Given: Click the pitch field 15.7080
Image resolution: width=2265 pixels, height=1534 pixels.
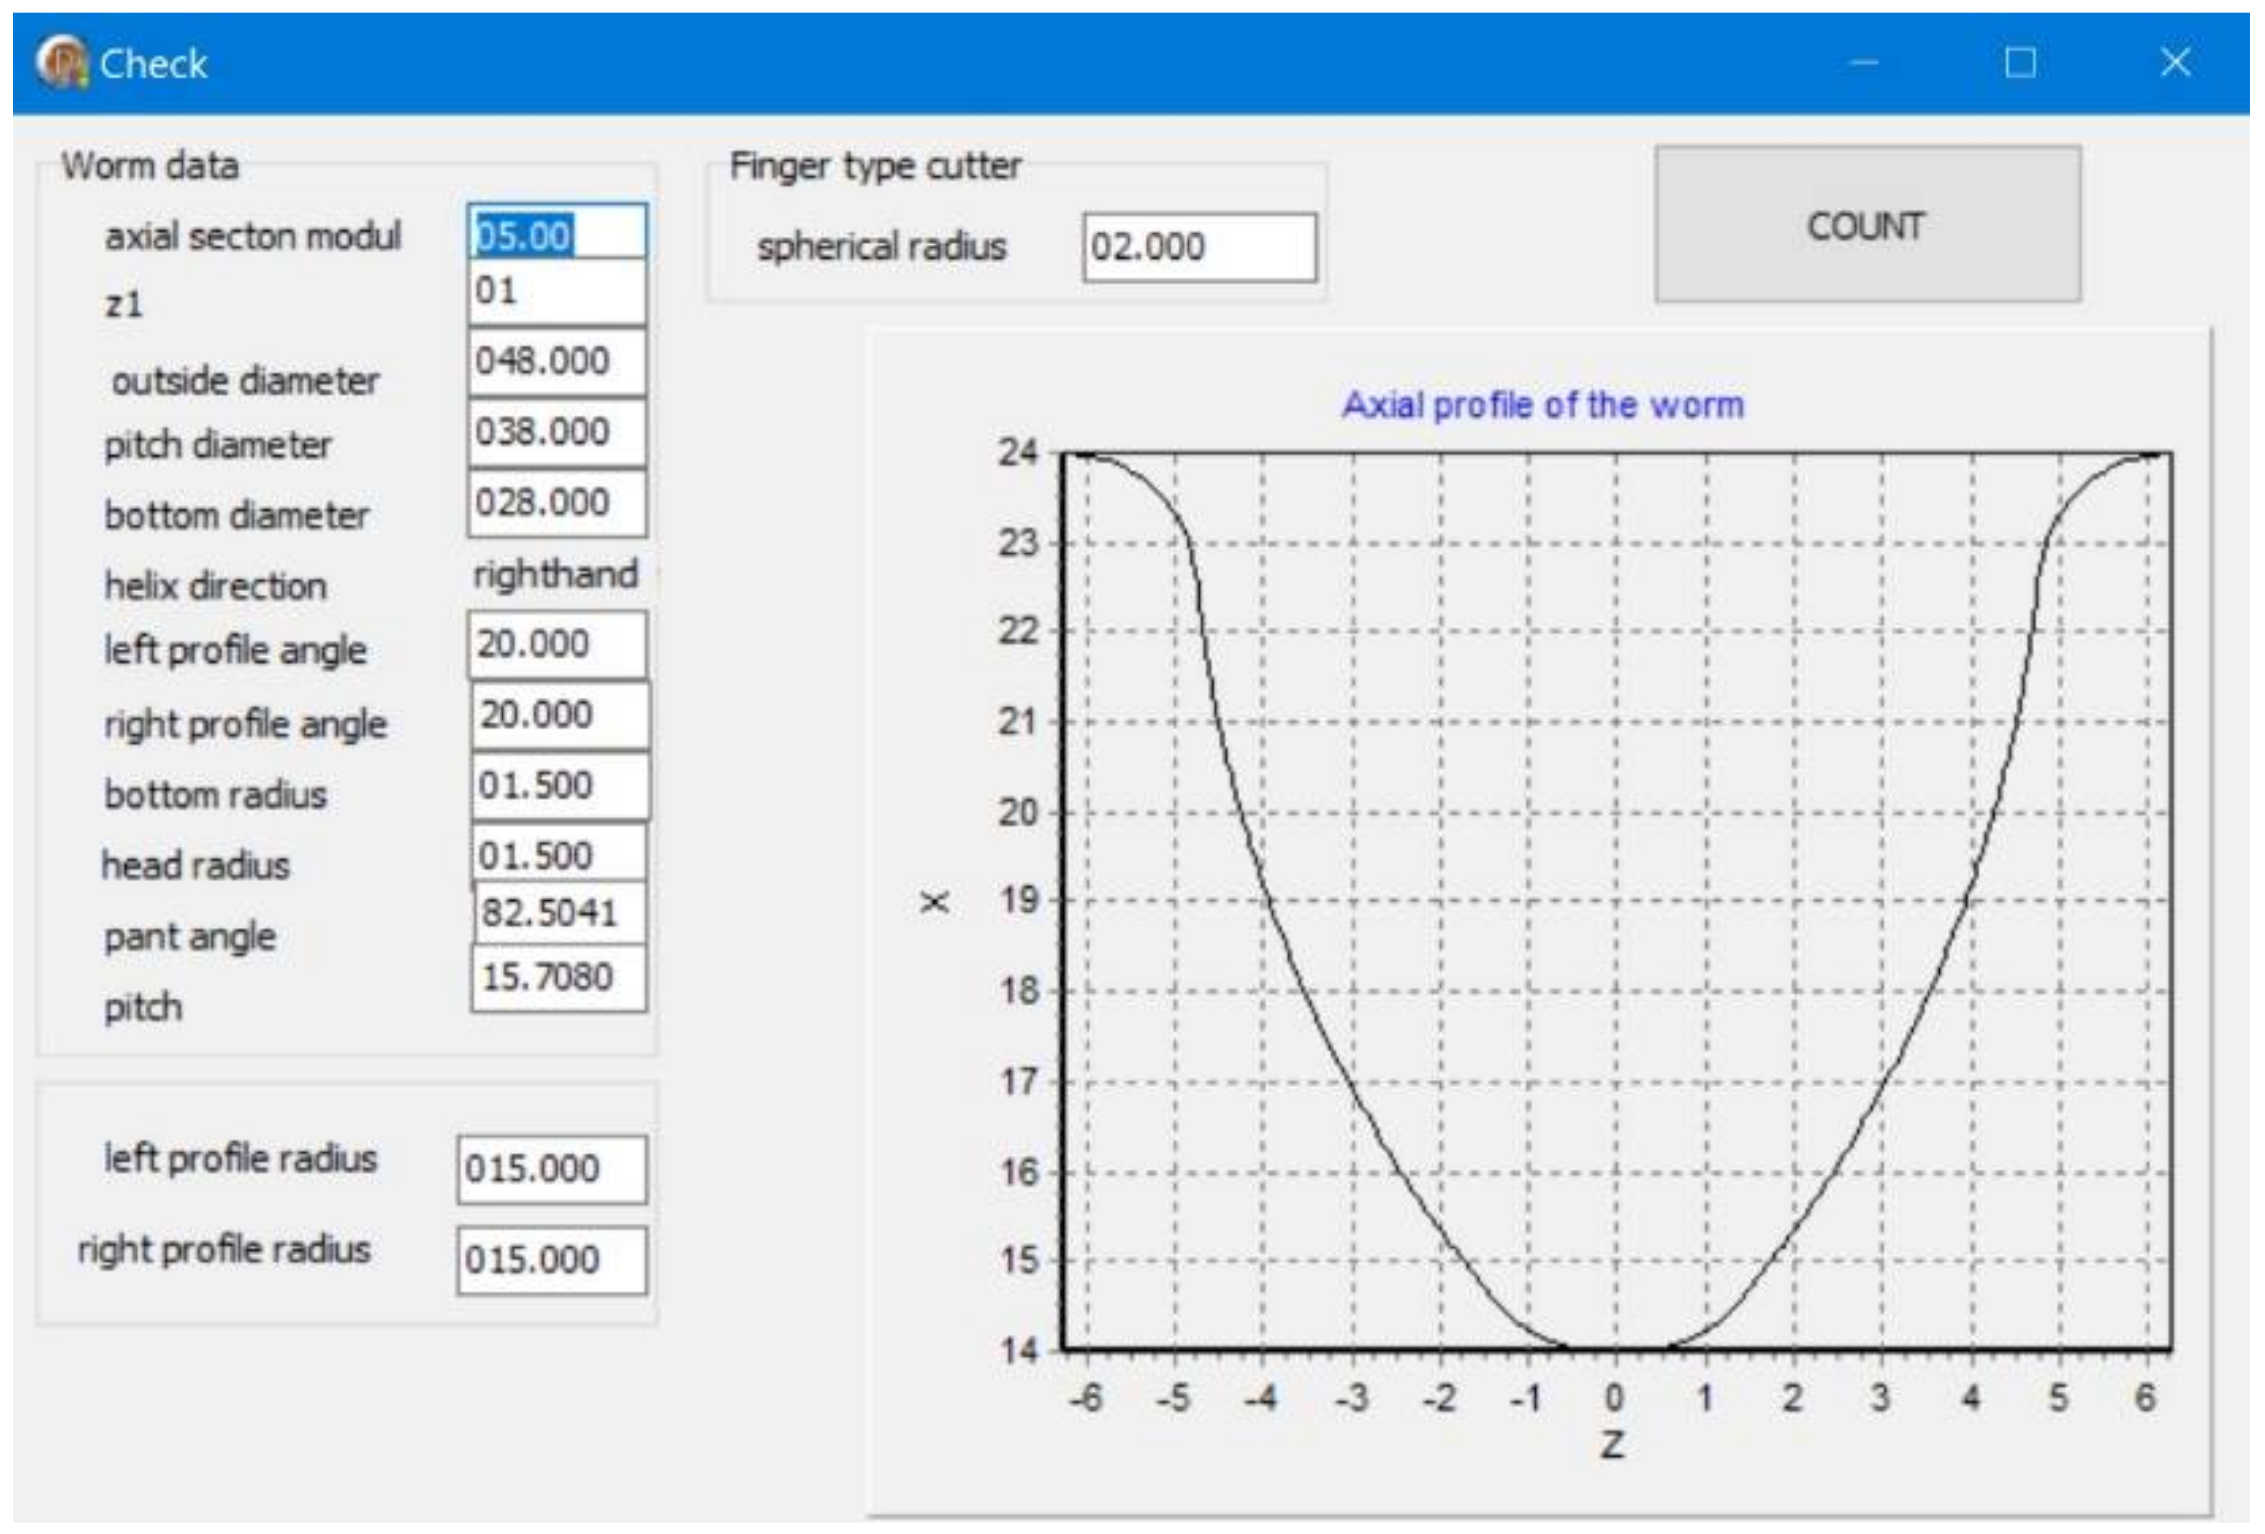Looking at the screenshot, I should 559,978.
